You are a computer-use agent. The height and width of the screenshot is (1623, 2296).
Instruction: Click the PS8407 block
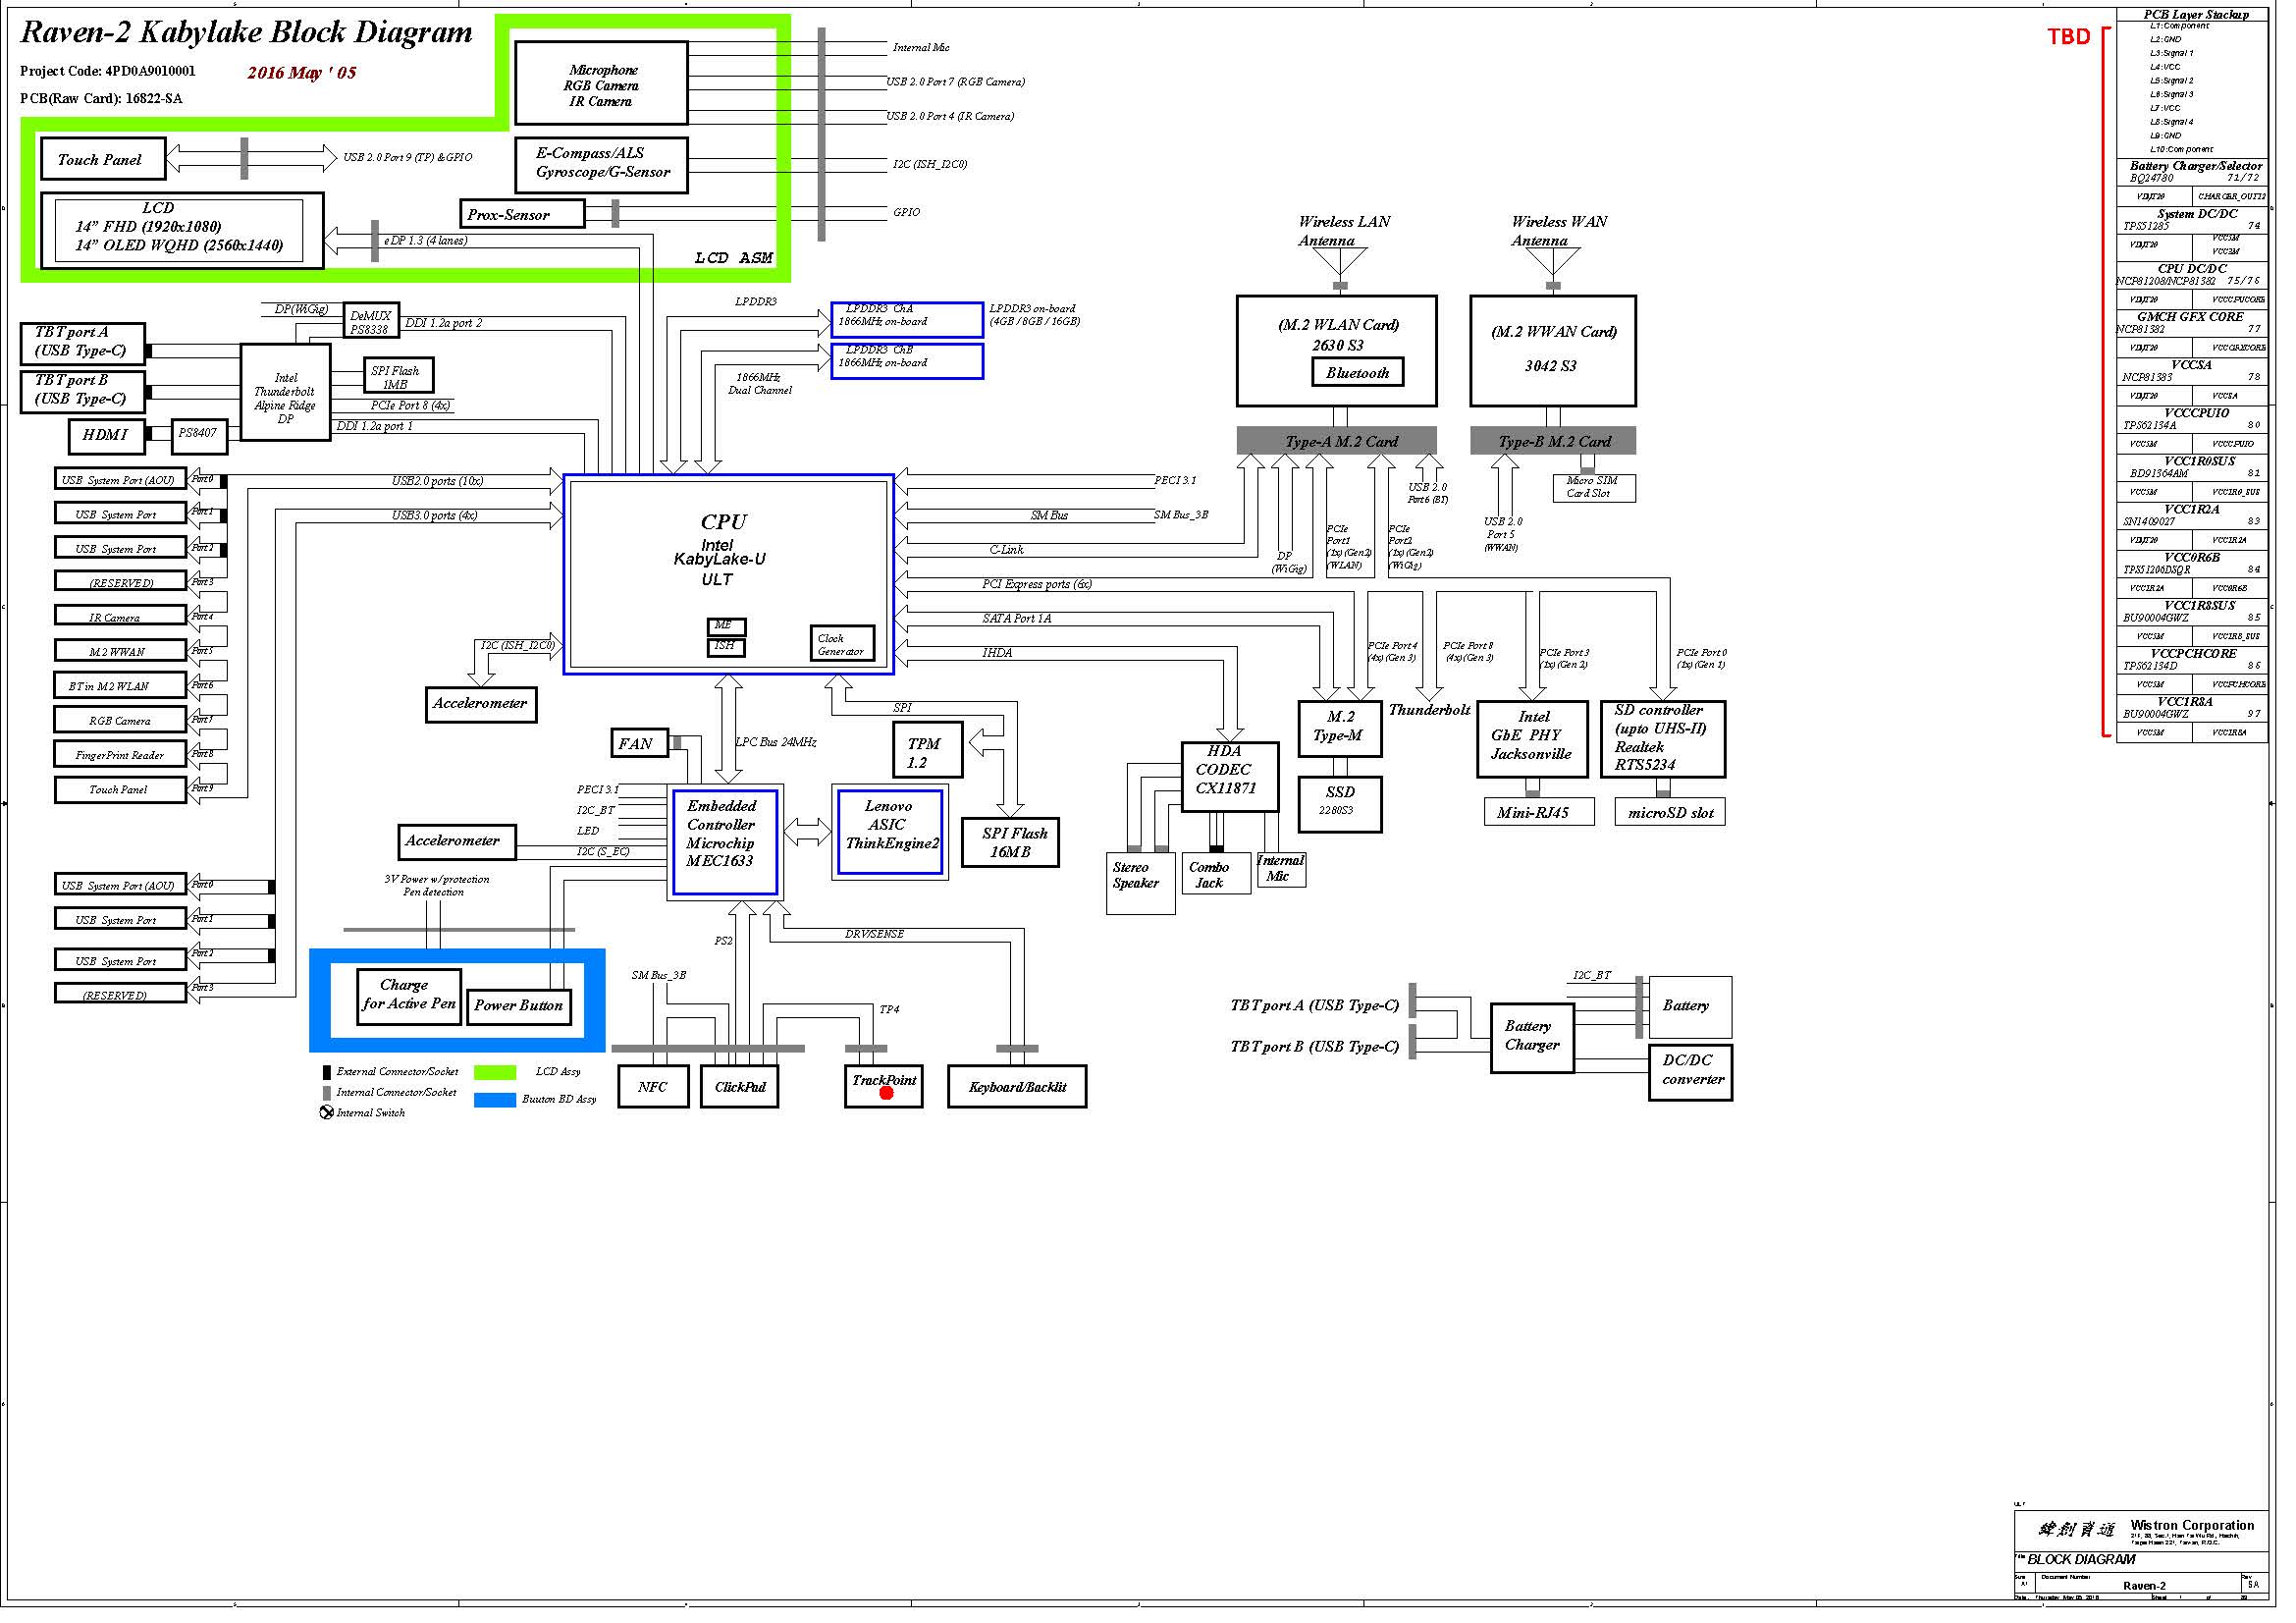tap(201, 437)
